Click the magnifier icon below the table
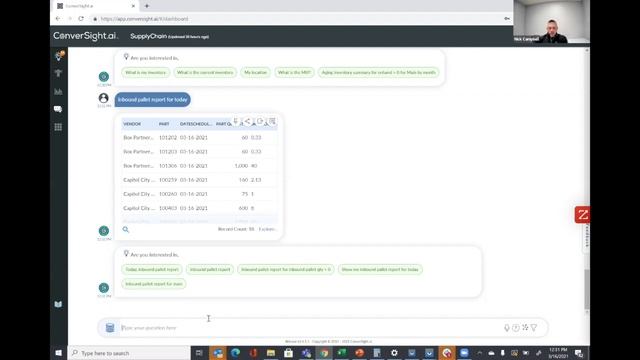 [126, 229]
